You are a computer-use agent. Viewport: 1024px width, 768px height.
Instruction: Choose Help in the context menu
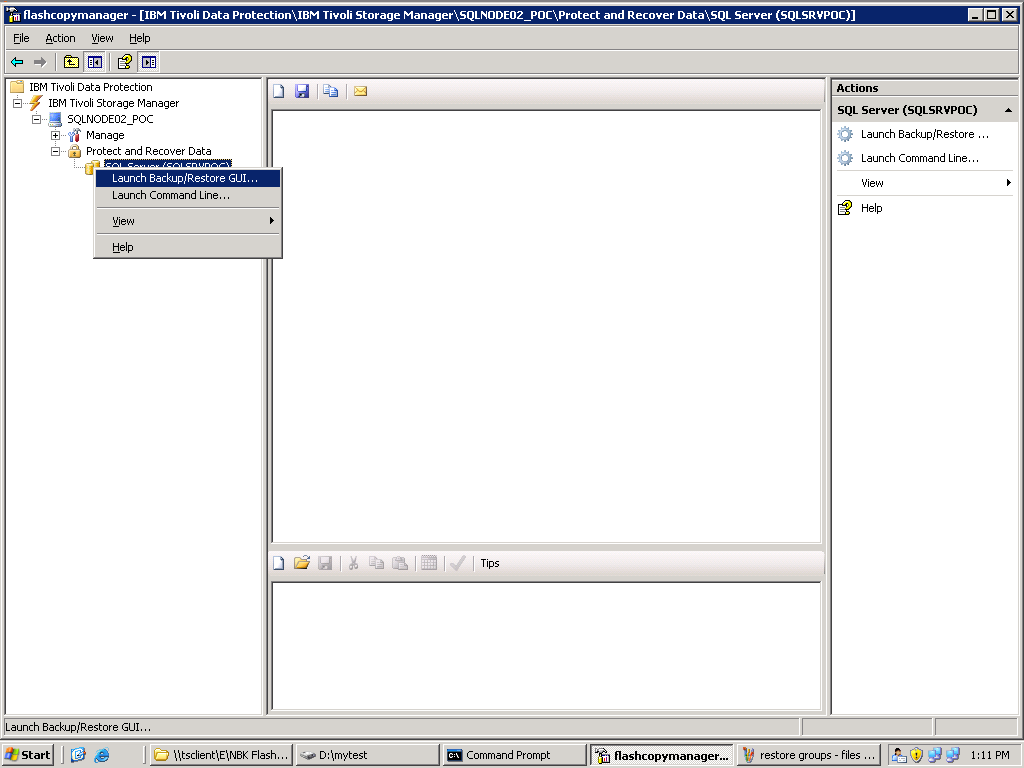(188, 247)
